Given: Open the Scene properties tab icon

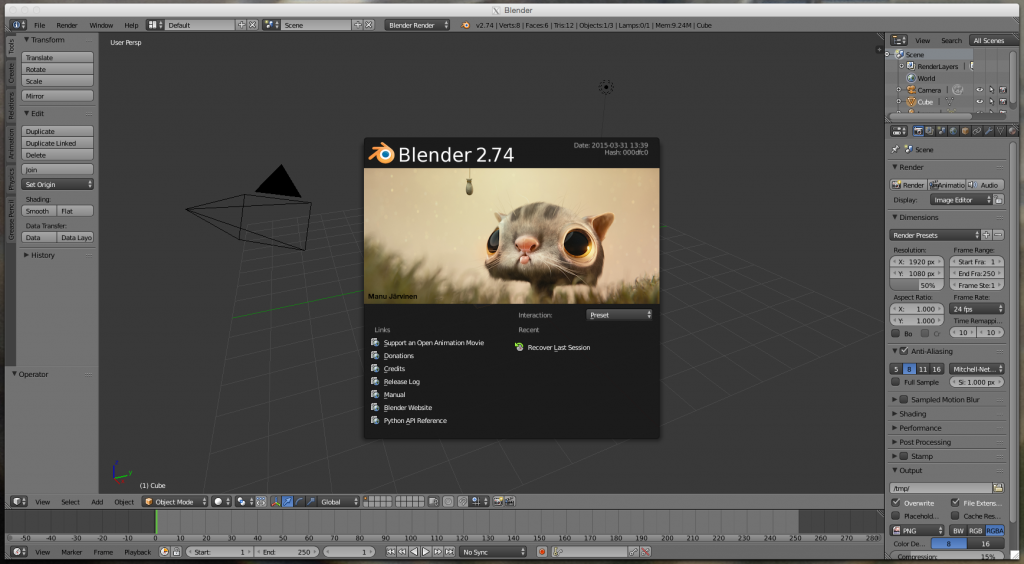Looking at the screenshot, I should 942,131.
